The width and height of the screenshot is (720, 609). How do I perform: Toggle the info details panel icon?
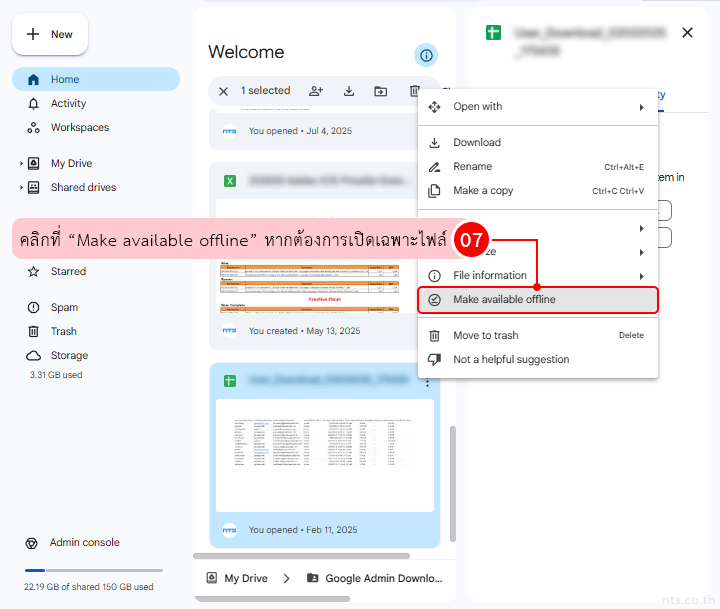(426, 55)
